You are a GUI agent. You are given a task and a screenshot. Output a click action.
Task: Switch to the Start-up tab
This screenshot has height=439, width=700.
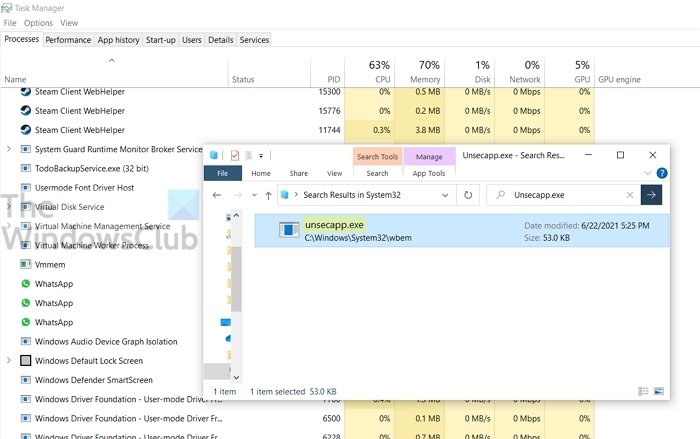tap(161, 40)
